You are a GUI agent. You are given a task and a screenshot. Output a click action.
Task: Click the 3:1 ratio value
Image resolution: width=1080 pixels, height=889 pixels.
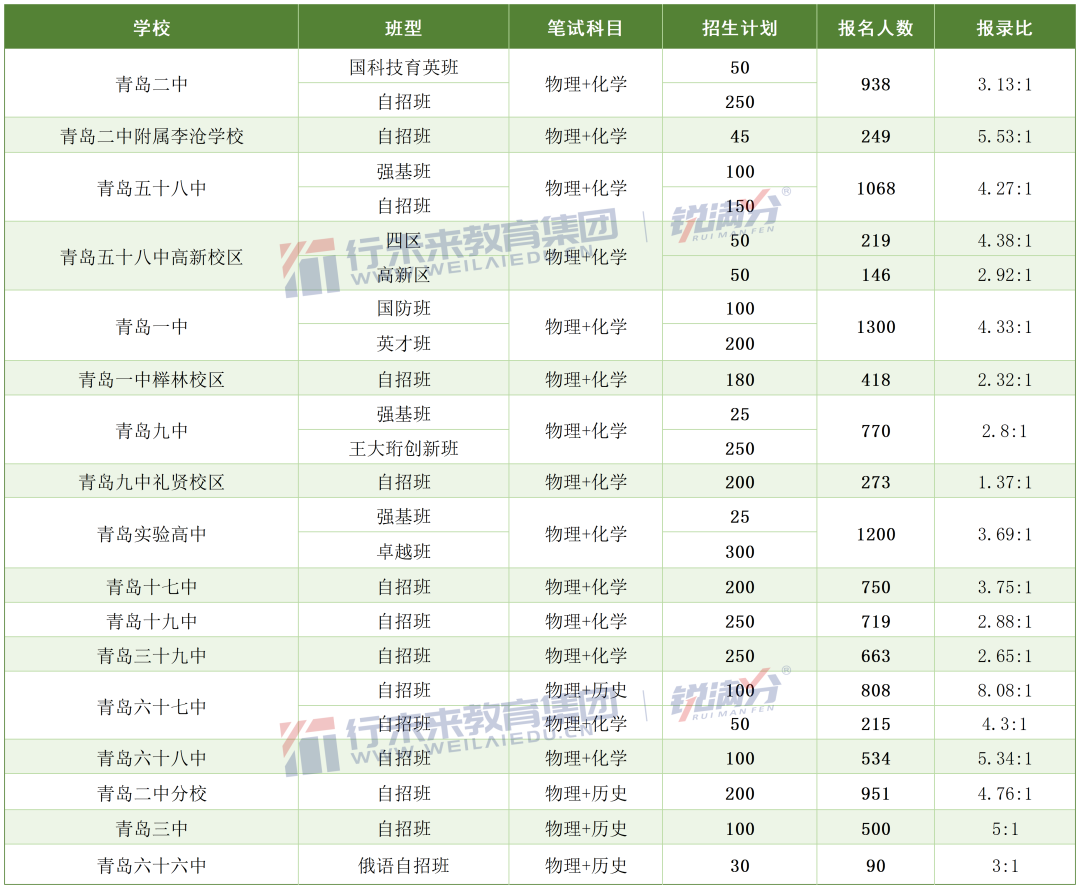tap(1004, 866)
